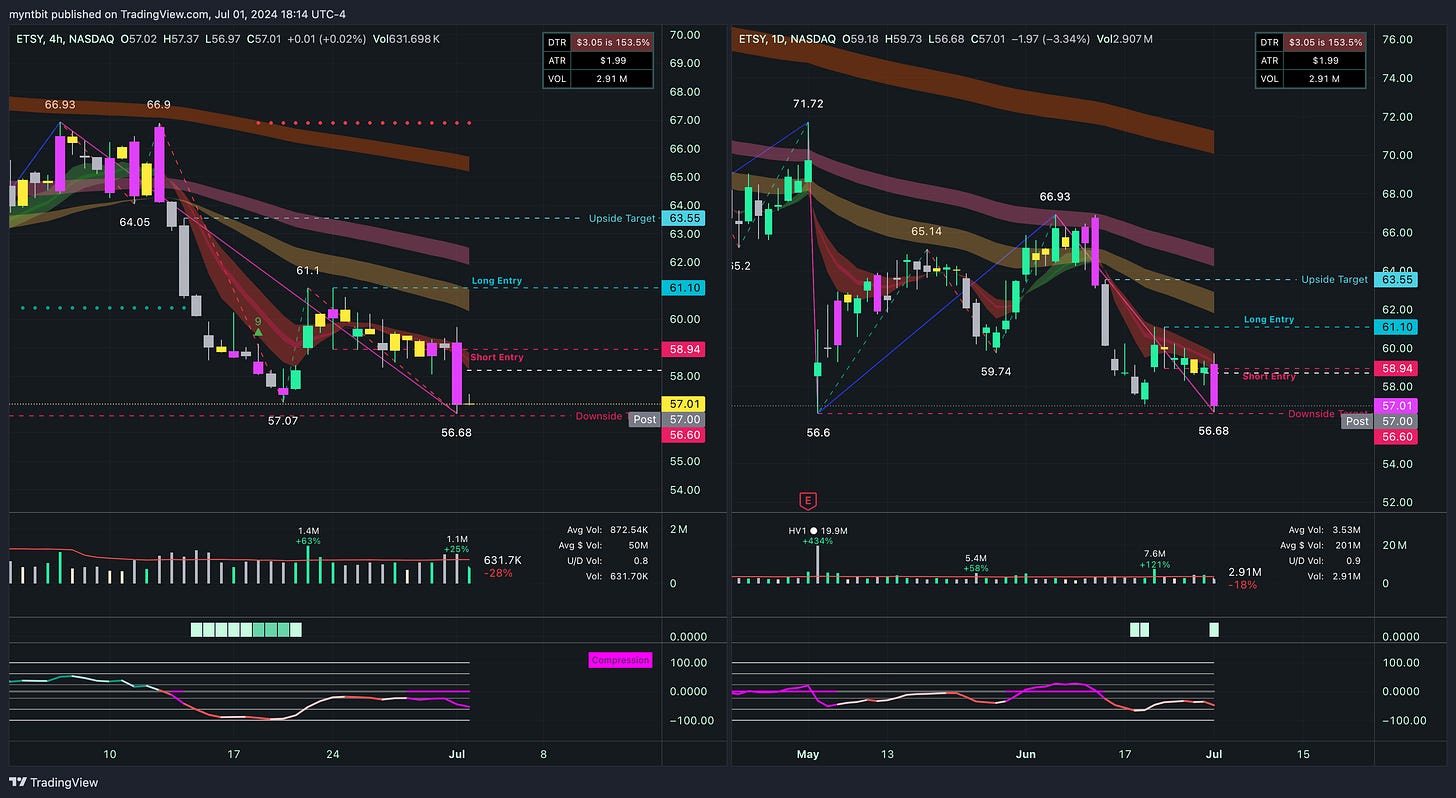This screenshot has height=798, width=1456.
Task: Click the 71.72 swing high label on 1D chart
Action: coord(807,104)
